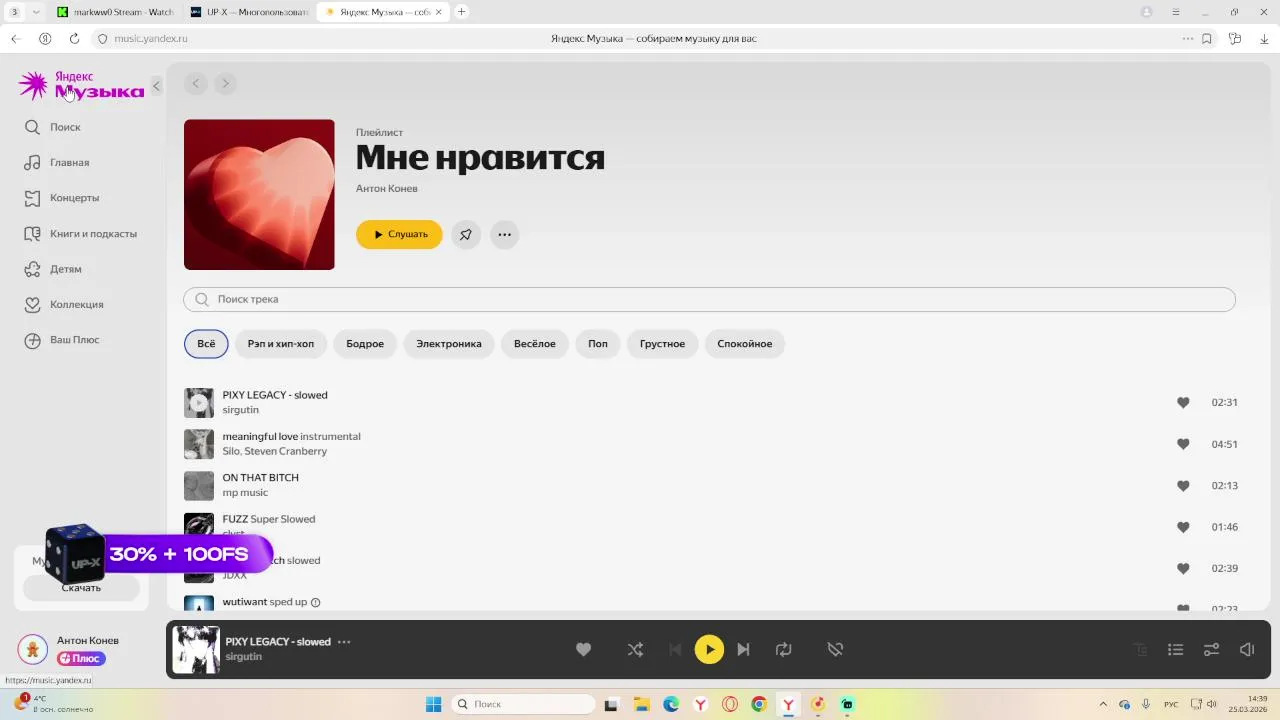Focus the Поиск трека search field

pyautogui.click(x=709, y=299)
